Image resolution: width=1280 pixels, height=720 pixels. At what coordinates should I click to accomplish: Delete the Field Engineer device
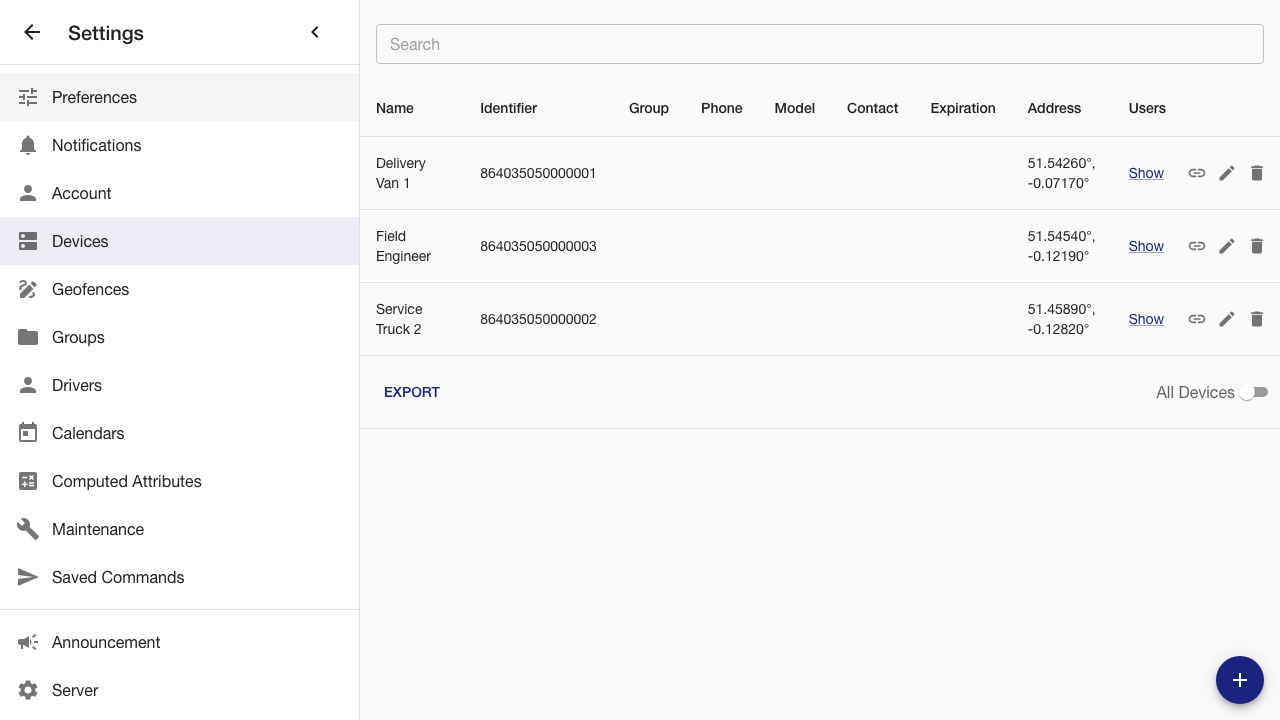coord(1257,246)
